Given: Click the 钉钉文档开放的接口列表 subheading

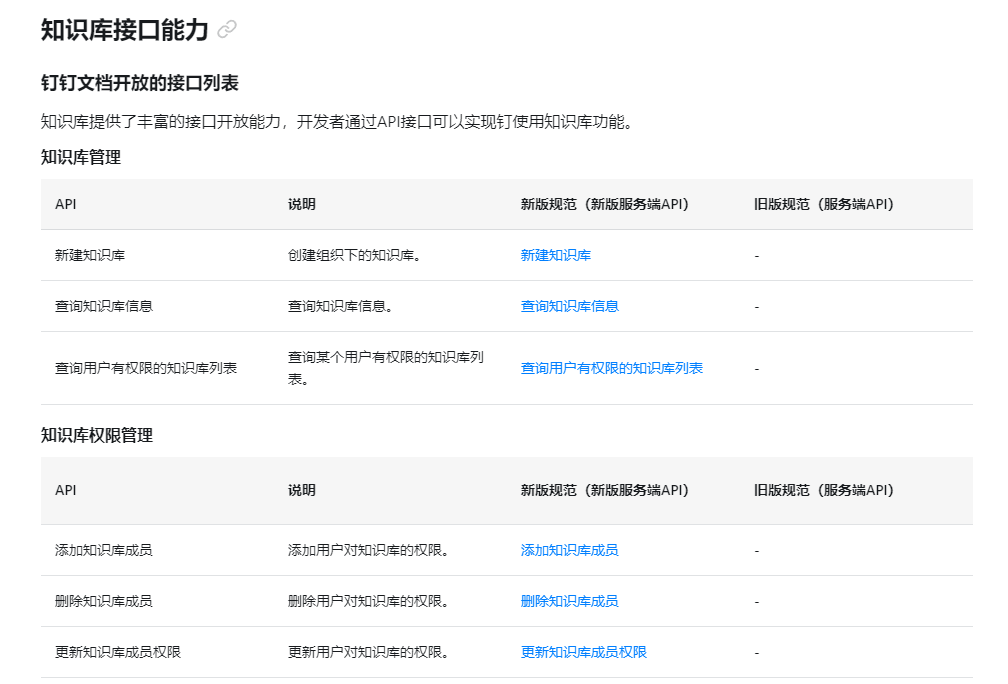Looking at the screenshot, I should (x=140, y=83).
